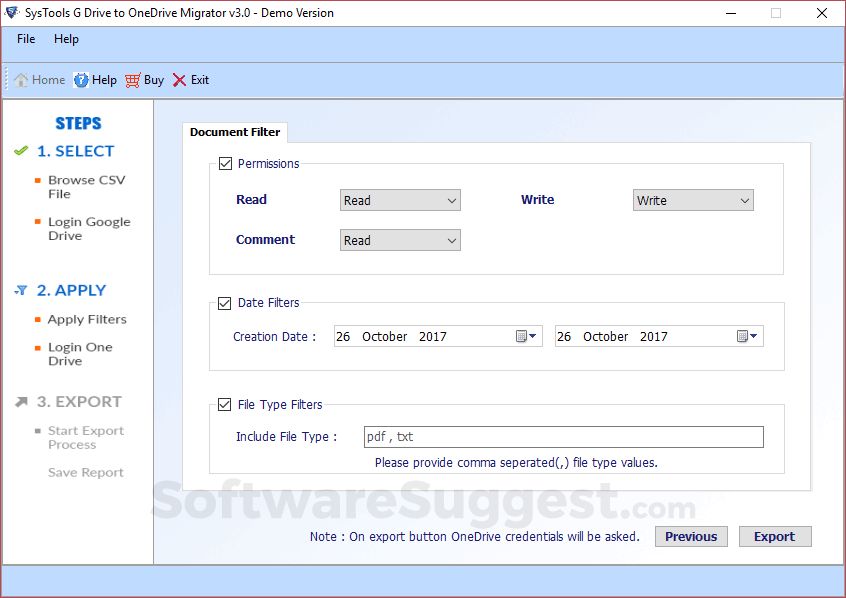Click the OneDrive credentials note text
This screenshot has height=598, width=846.
point(475,536)
